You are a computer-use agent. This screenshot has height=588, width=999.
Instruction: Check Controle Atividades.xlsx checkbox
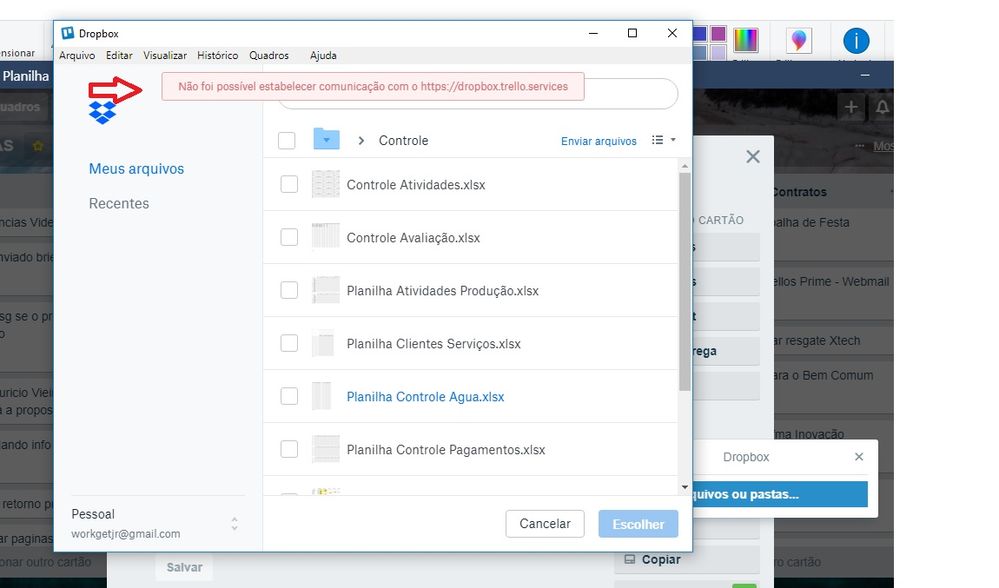[289, 185]
